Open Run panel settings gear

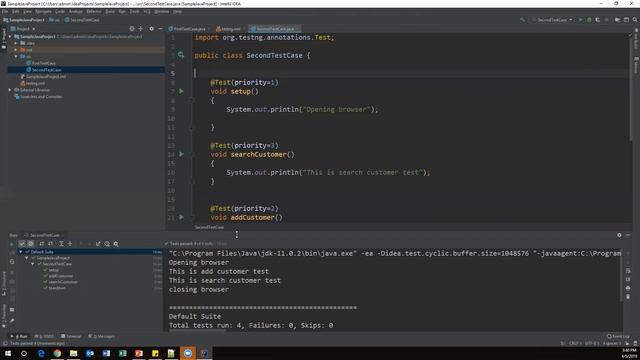tap(619, 235)
